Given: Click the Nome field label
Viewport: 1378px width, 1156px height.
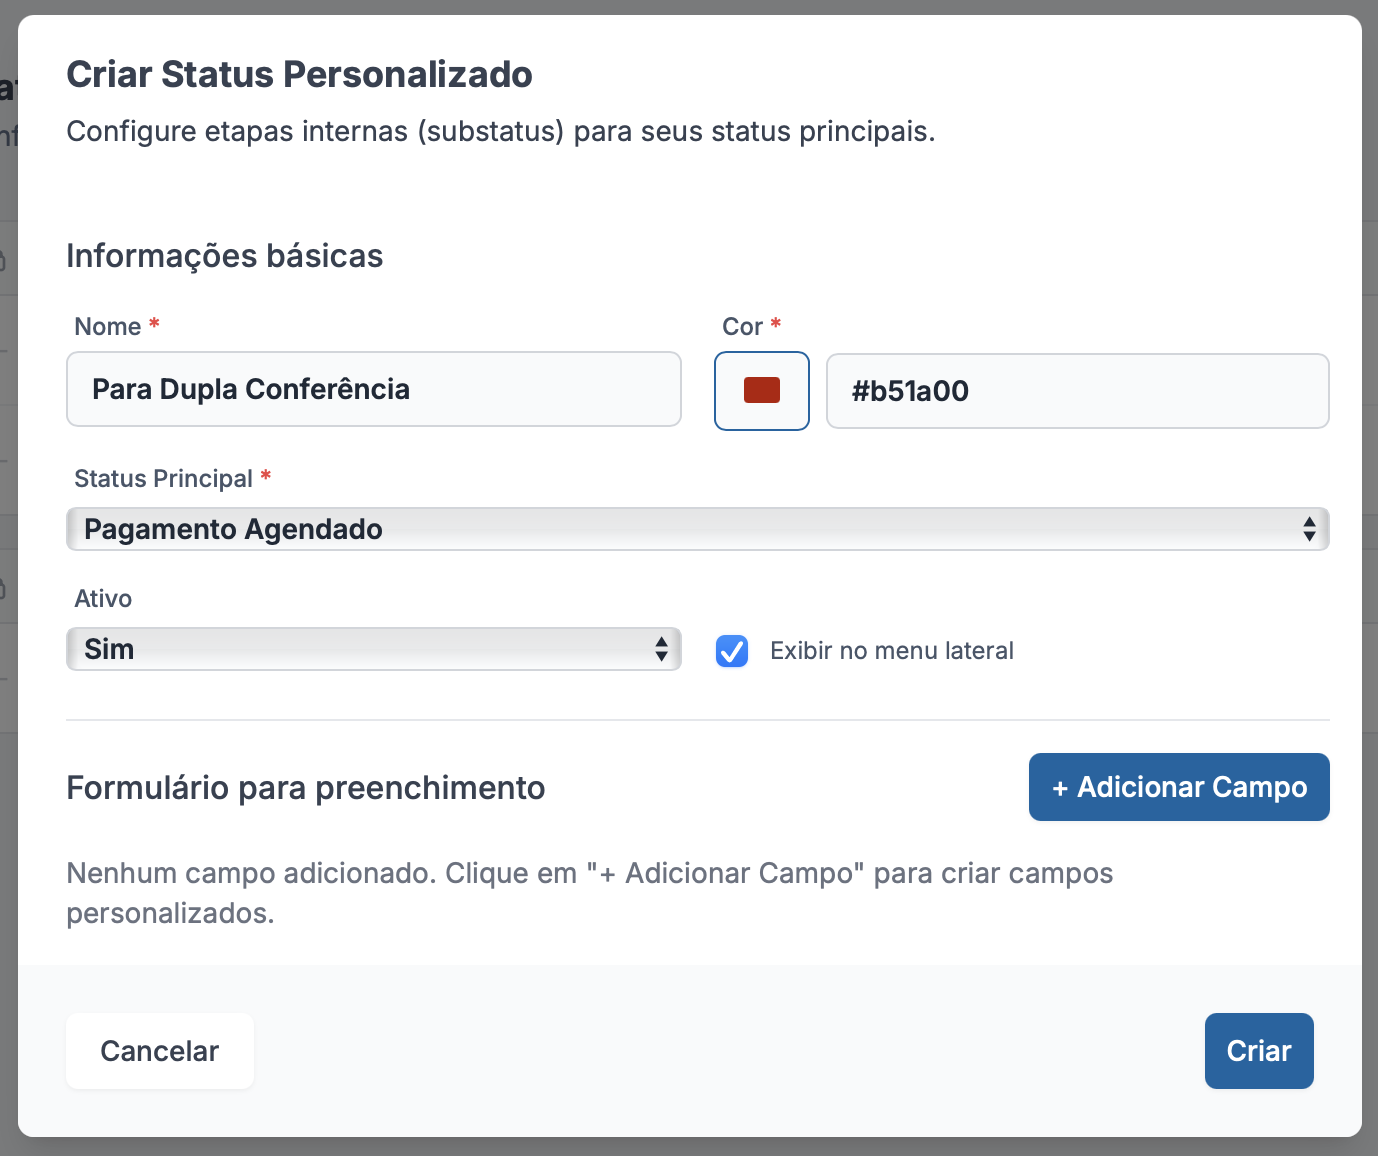Looking at the screenshot, I should pyautogui.click(x=108, y=327).
